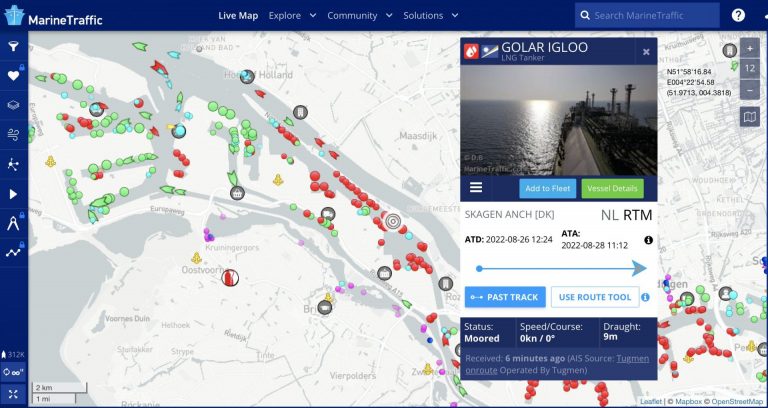Click the selected vessel target marker
Viewport: 768px width, 408px height.
tap(392, 221)
